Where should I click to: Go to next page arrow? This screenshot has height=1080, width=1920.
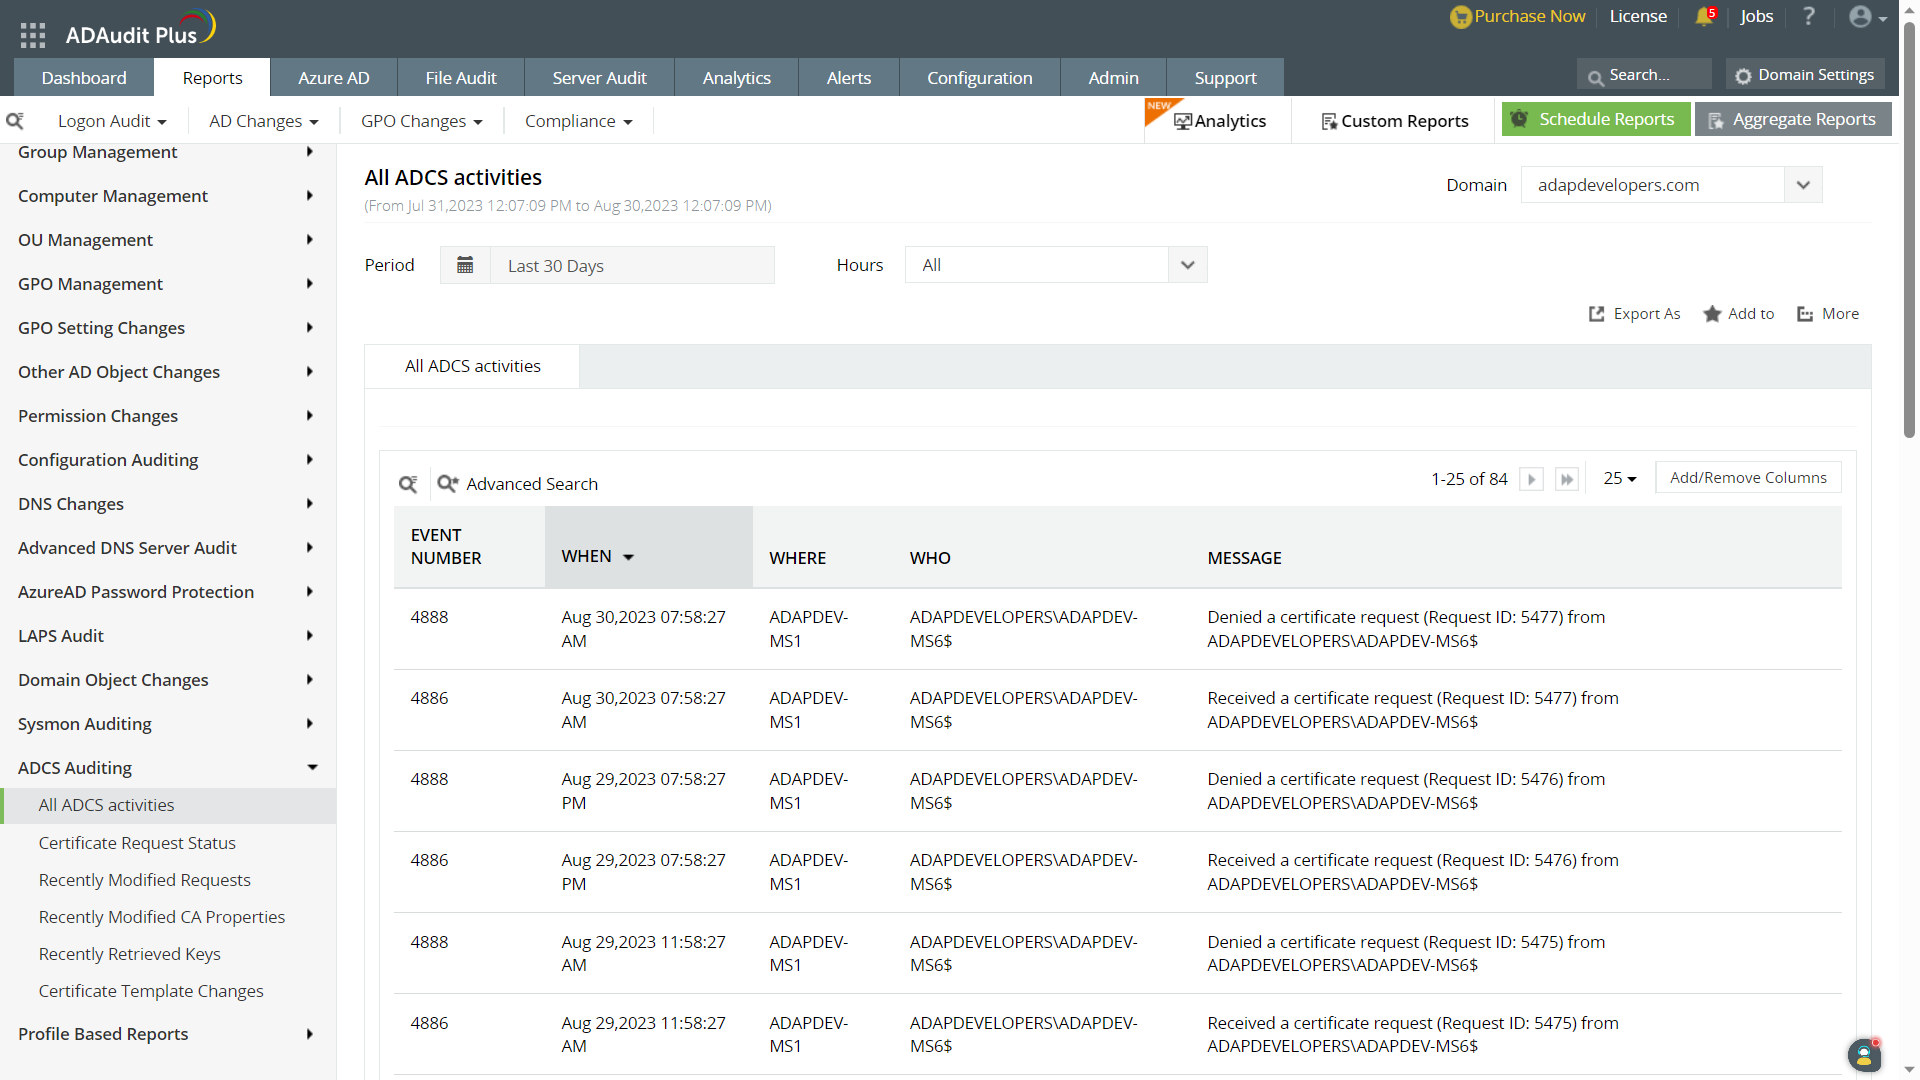coord(1531,479)
